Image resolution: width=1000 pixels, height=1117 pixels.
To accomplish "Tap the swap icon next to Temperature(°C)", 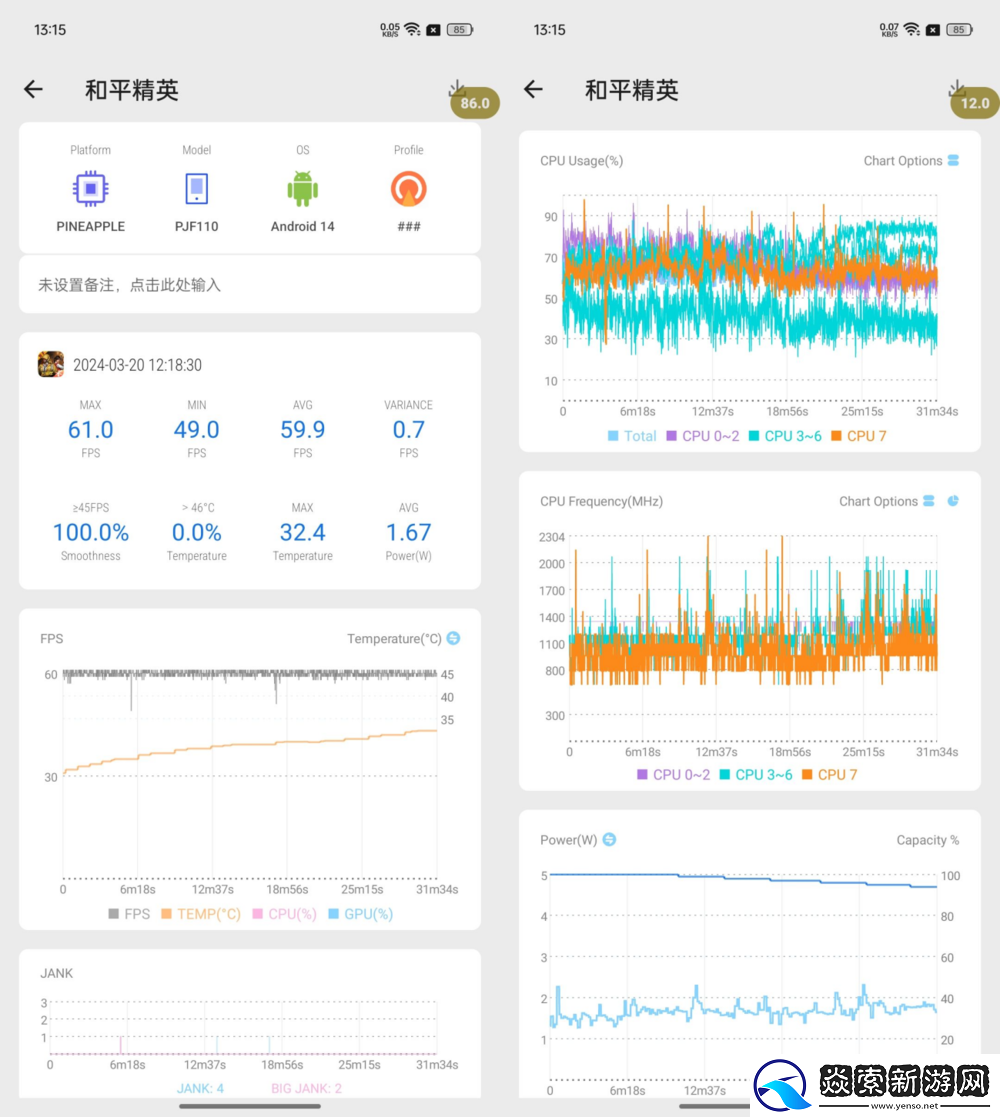I will click(x=452, y=638).
